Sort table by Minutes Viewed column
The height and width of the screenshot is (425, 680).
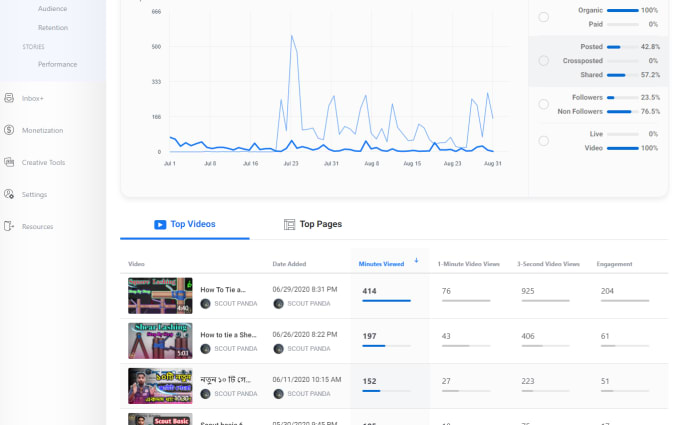[x=381, y=264]
